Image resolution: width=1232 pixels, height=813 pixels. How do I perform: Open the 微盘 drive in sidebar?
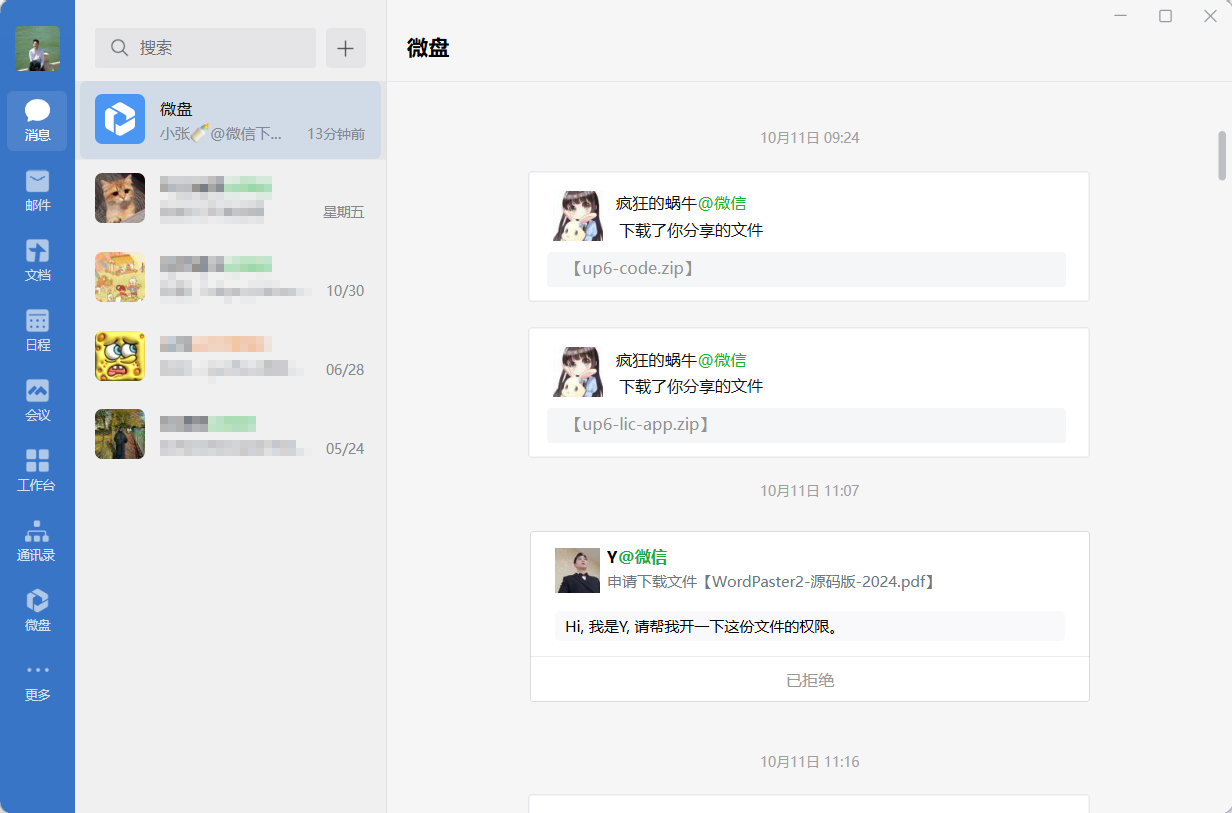37,611
